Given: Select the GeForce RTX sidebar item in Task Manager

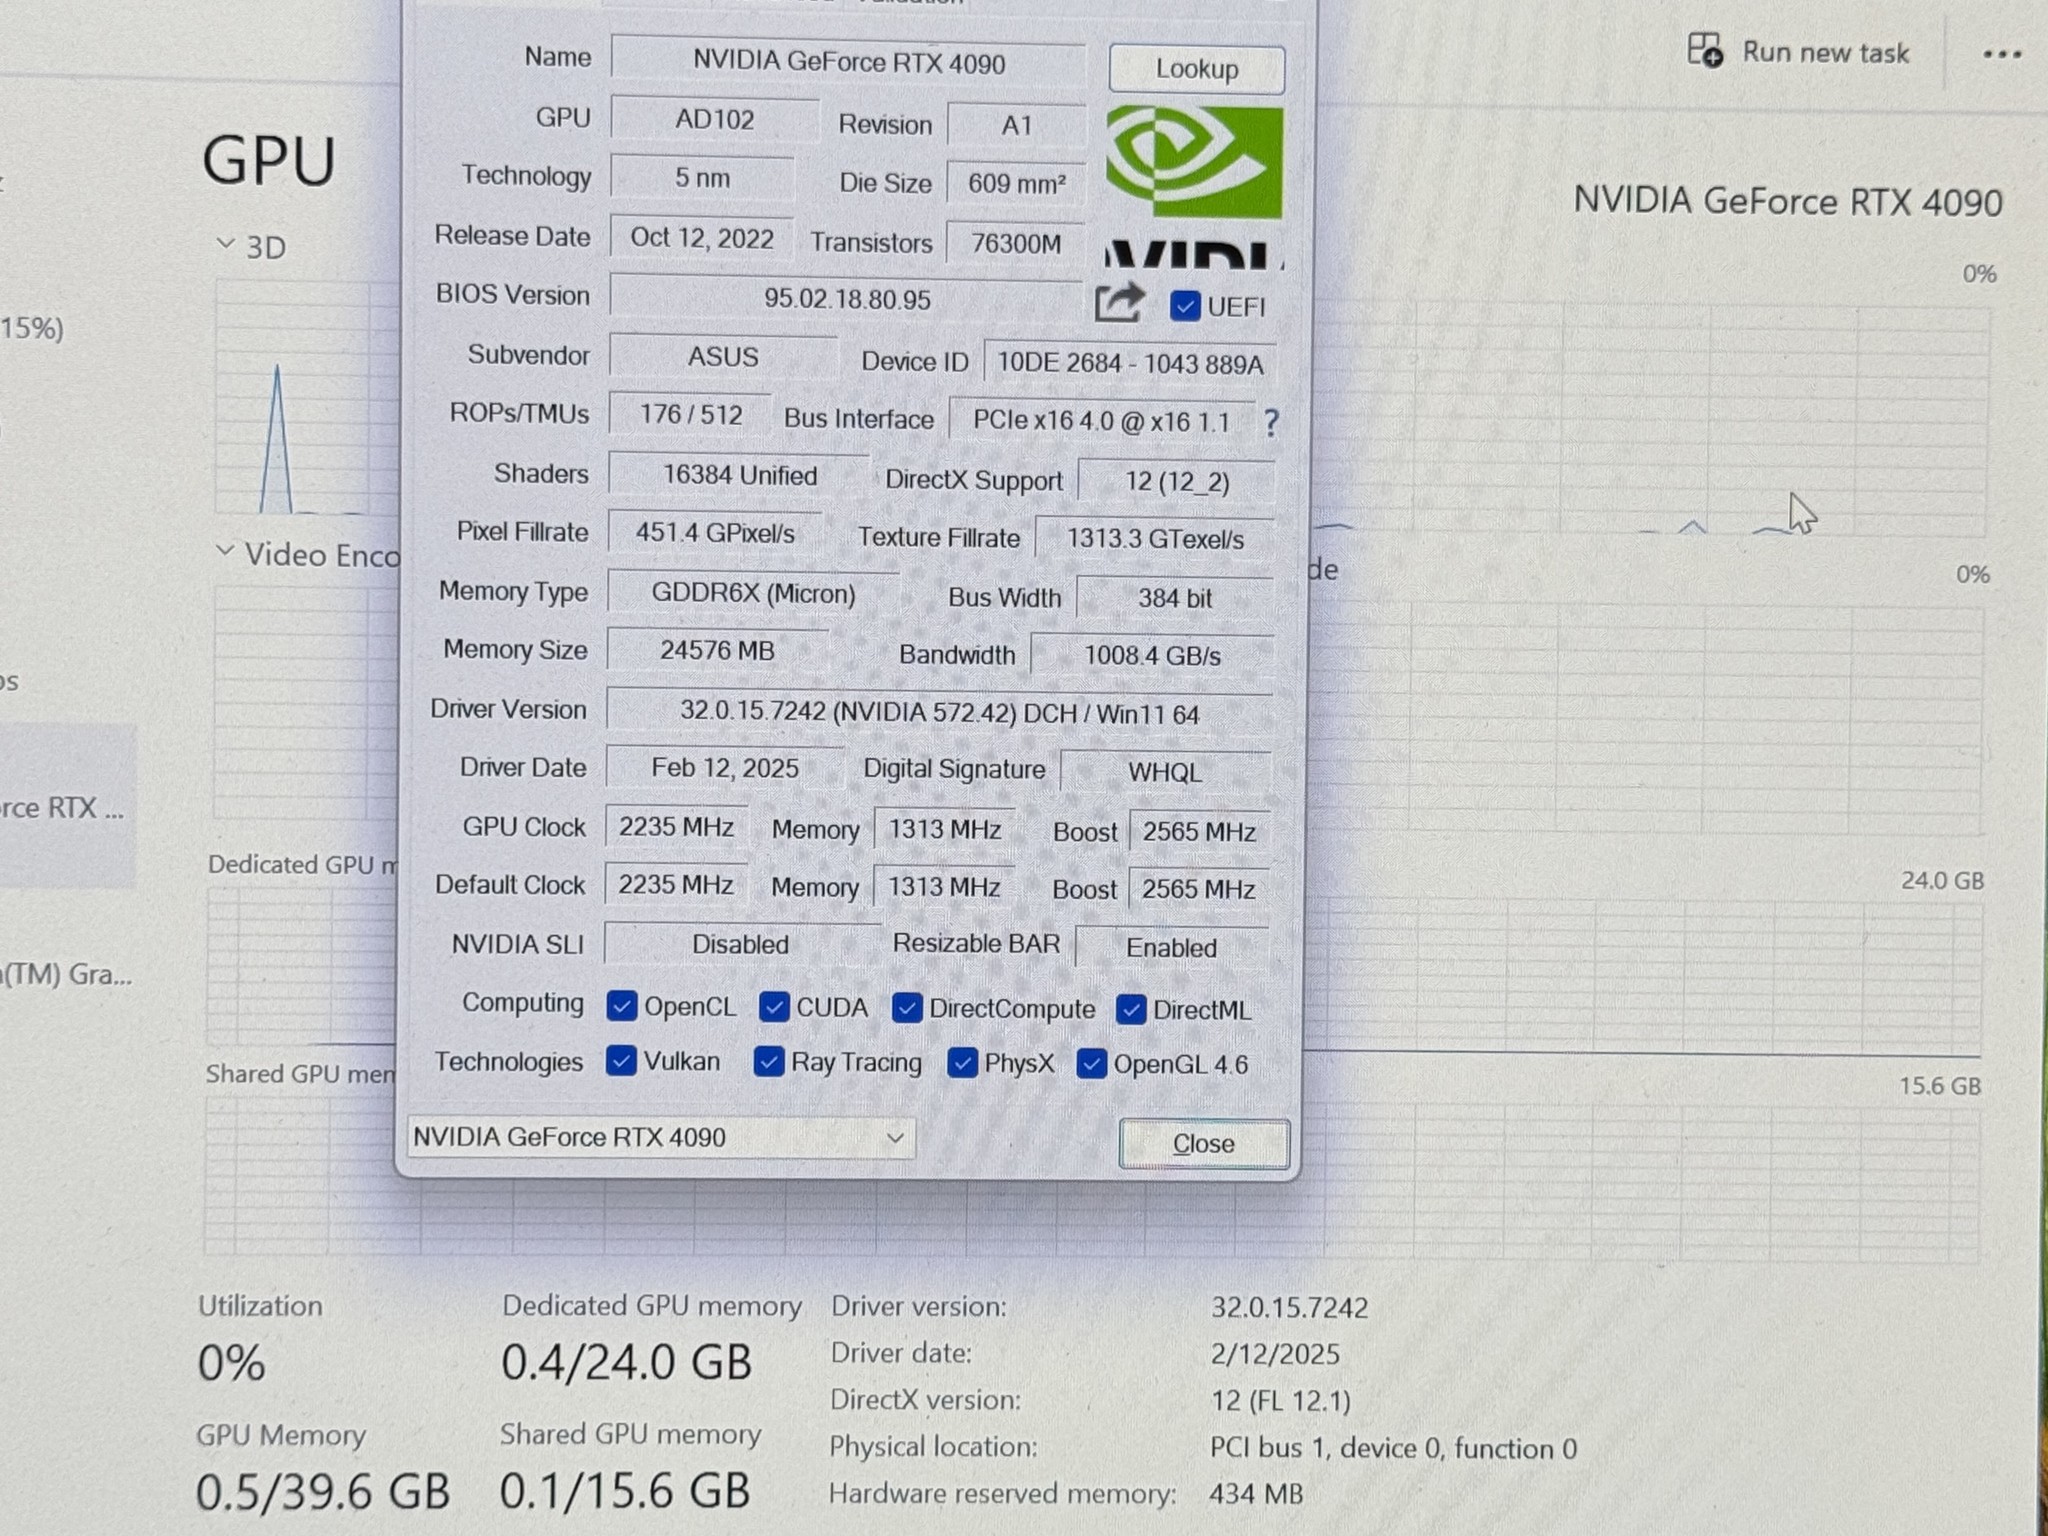Looking at the screenshot, I should tap(66, 807).
